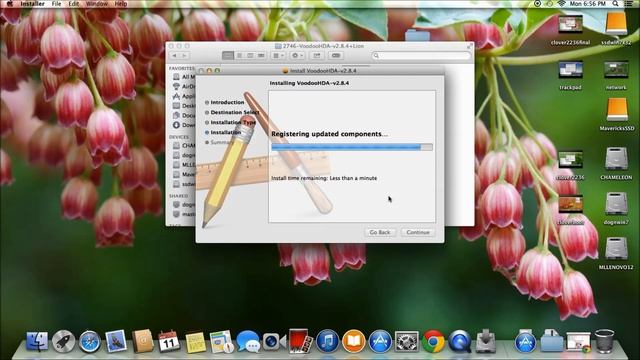
Task: Open Notification Center in menu bar
Action: [629, 4]
